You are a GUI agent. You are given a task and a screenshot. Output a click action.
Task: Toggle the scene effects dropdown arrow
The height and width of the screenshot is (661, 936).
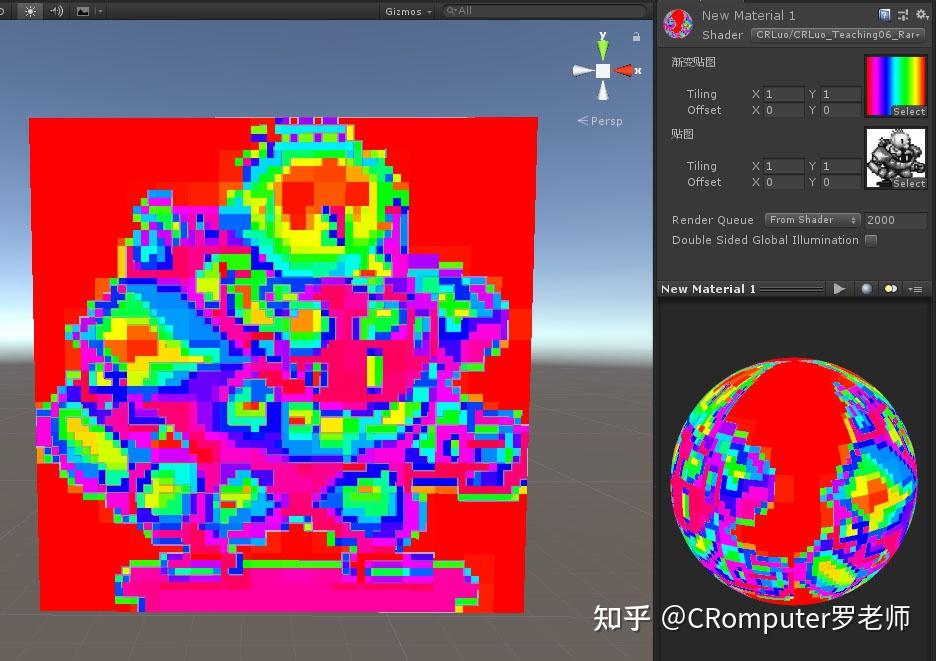(x=100, y=11)
